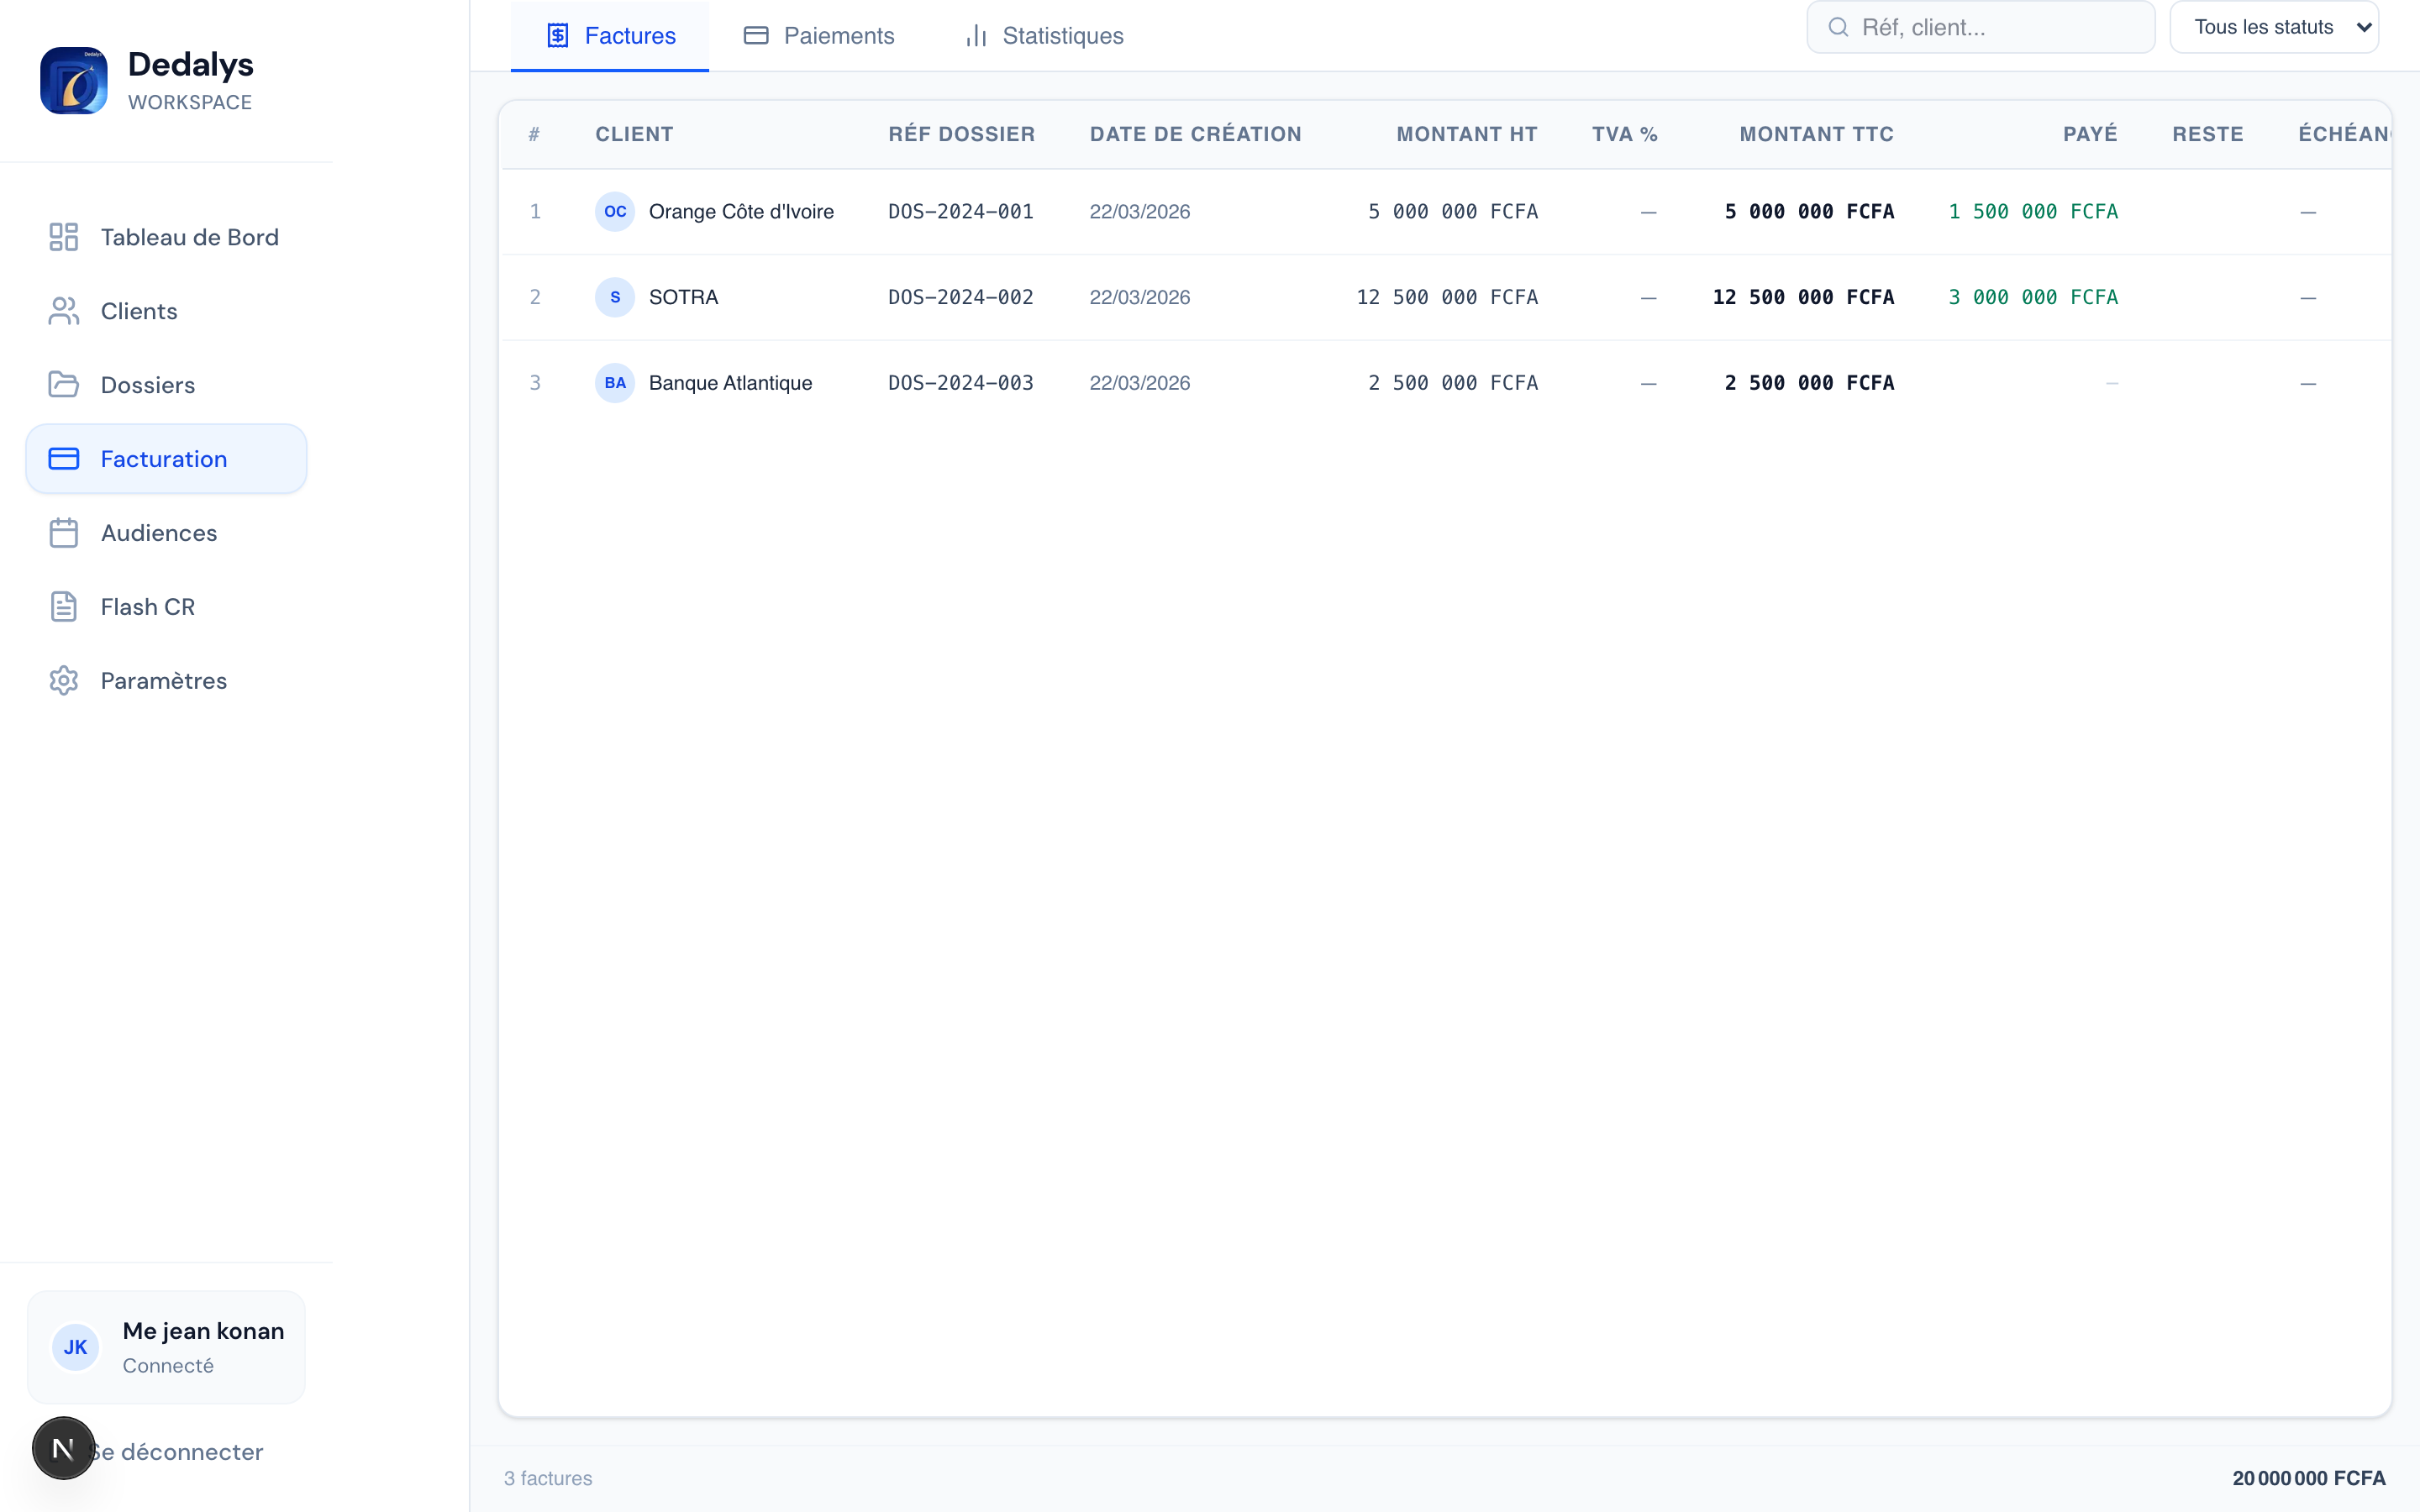Focus the Réf, client search field
Viewport: 2420px width, 1512px height.
1995,27
